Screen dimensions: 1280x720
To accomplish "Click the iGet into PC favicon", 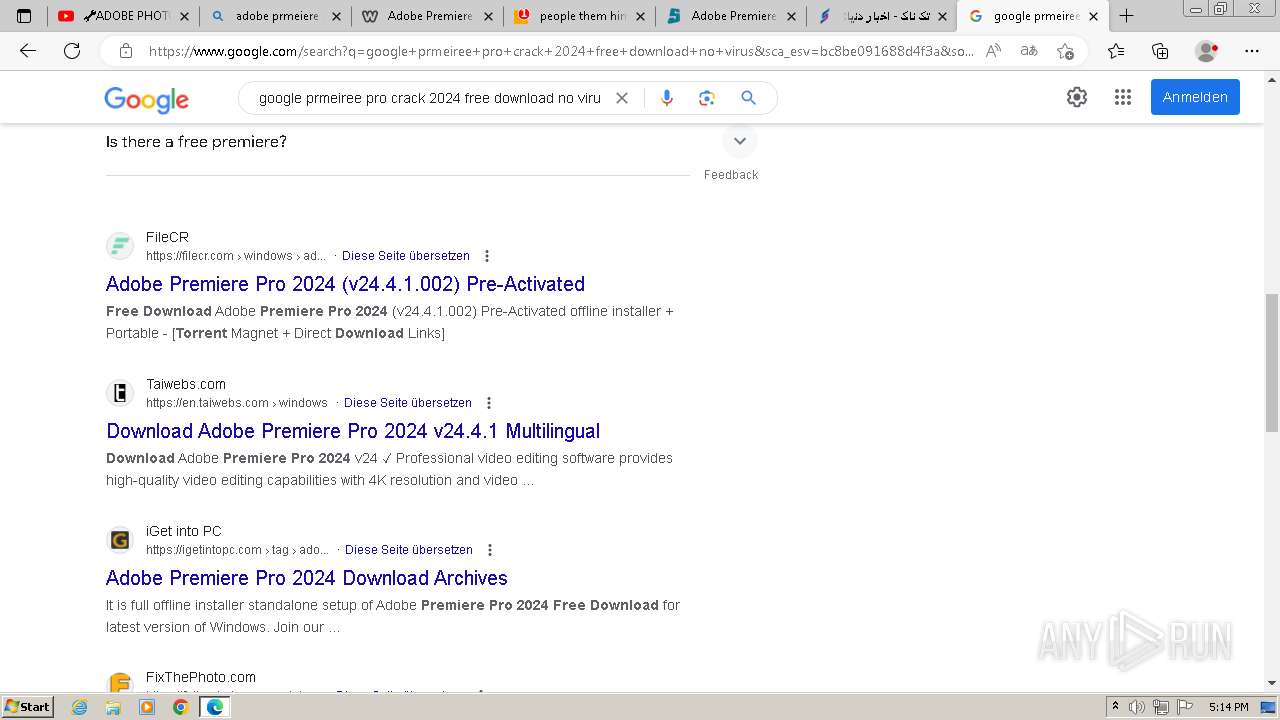I will [120, 540].
